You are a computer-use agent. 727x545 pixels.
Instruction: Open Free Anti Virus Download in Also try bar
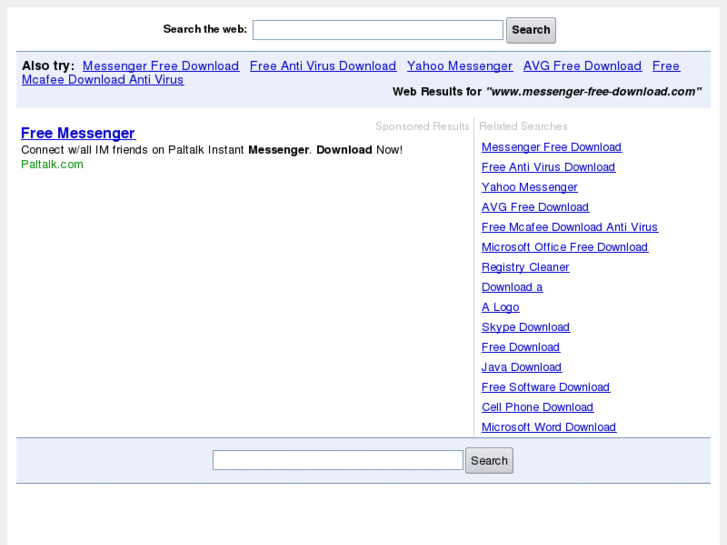point(323,66)
